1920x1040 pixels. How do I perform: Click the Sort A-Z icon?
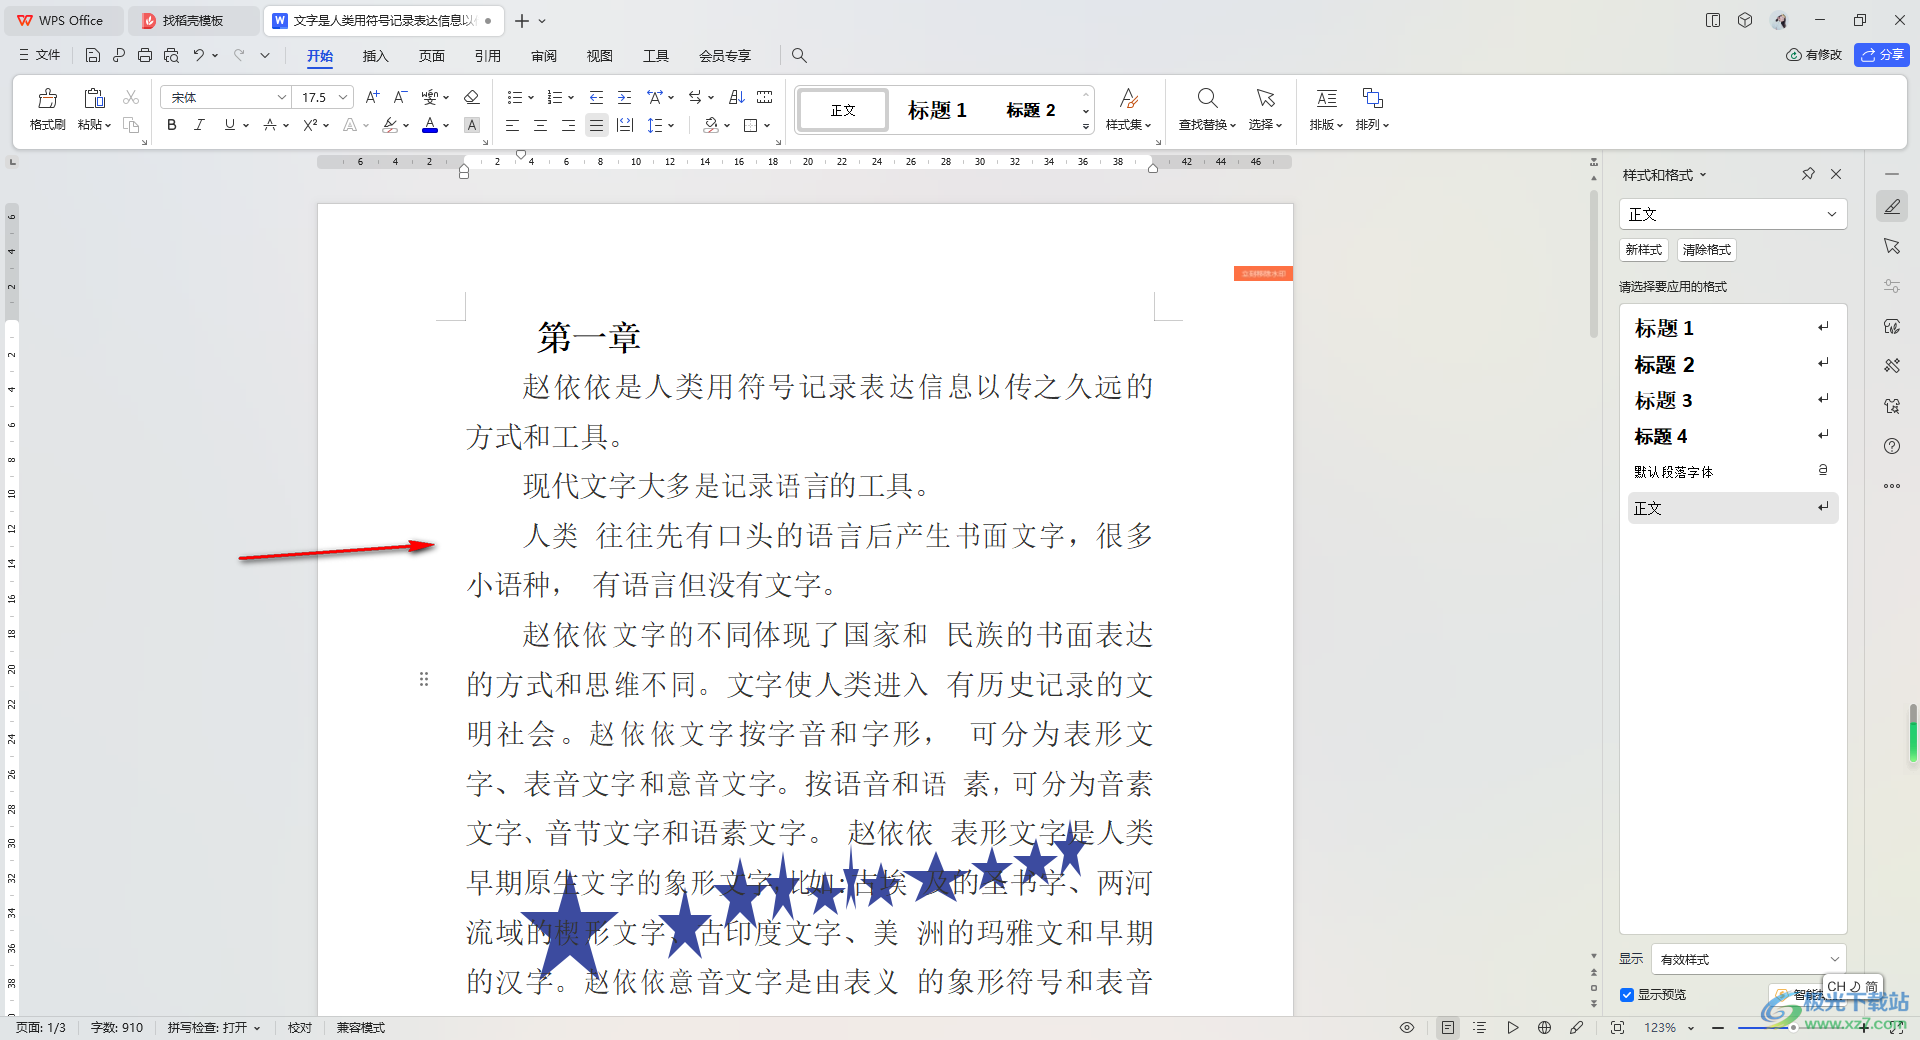(737, 97)
